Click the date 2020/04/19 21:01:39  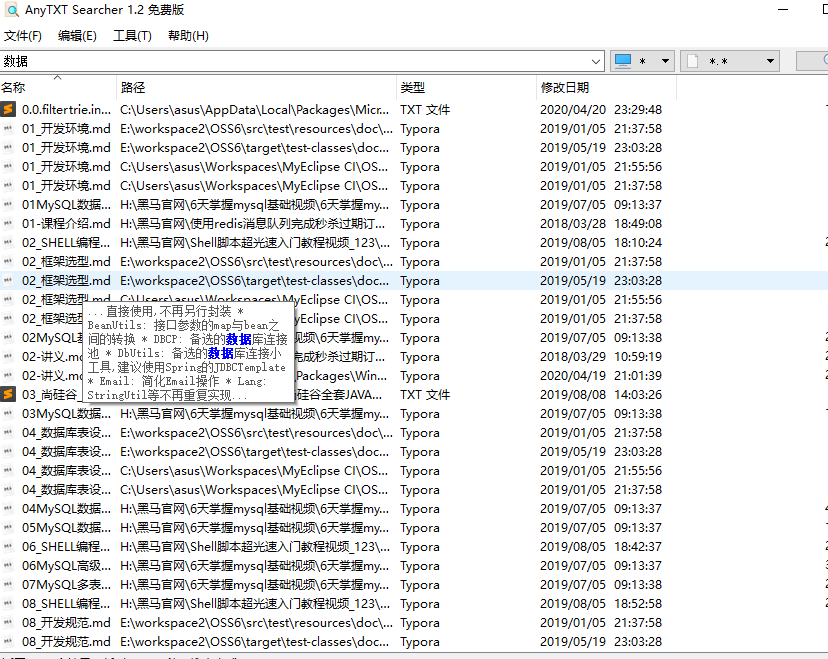click(x=601, y=375)
